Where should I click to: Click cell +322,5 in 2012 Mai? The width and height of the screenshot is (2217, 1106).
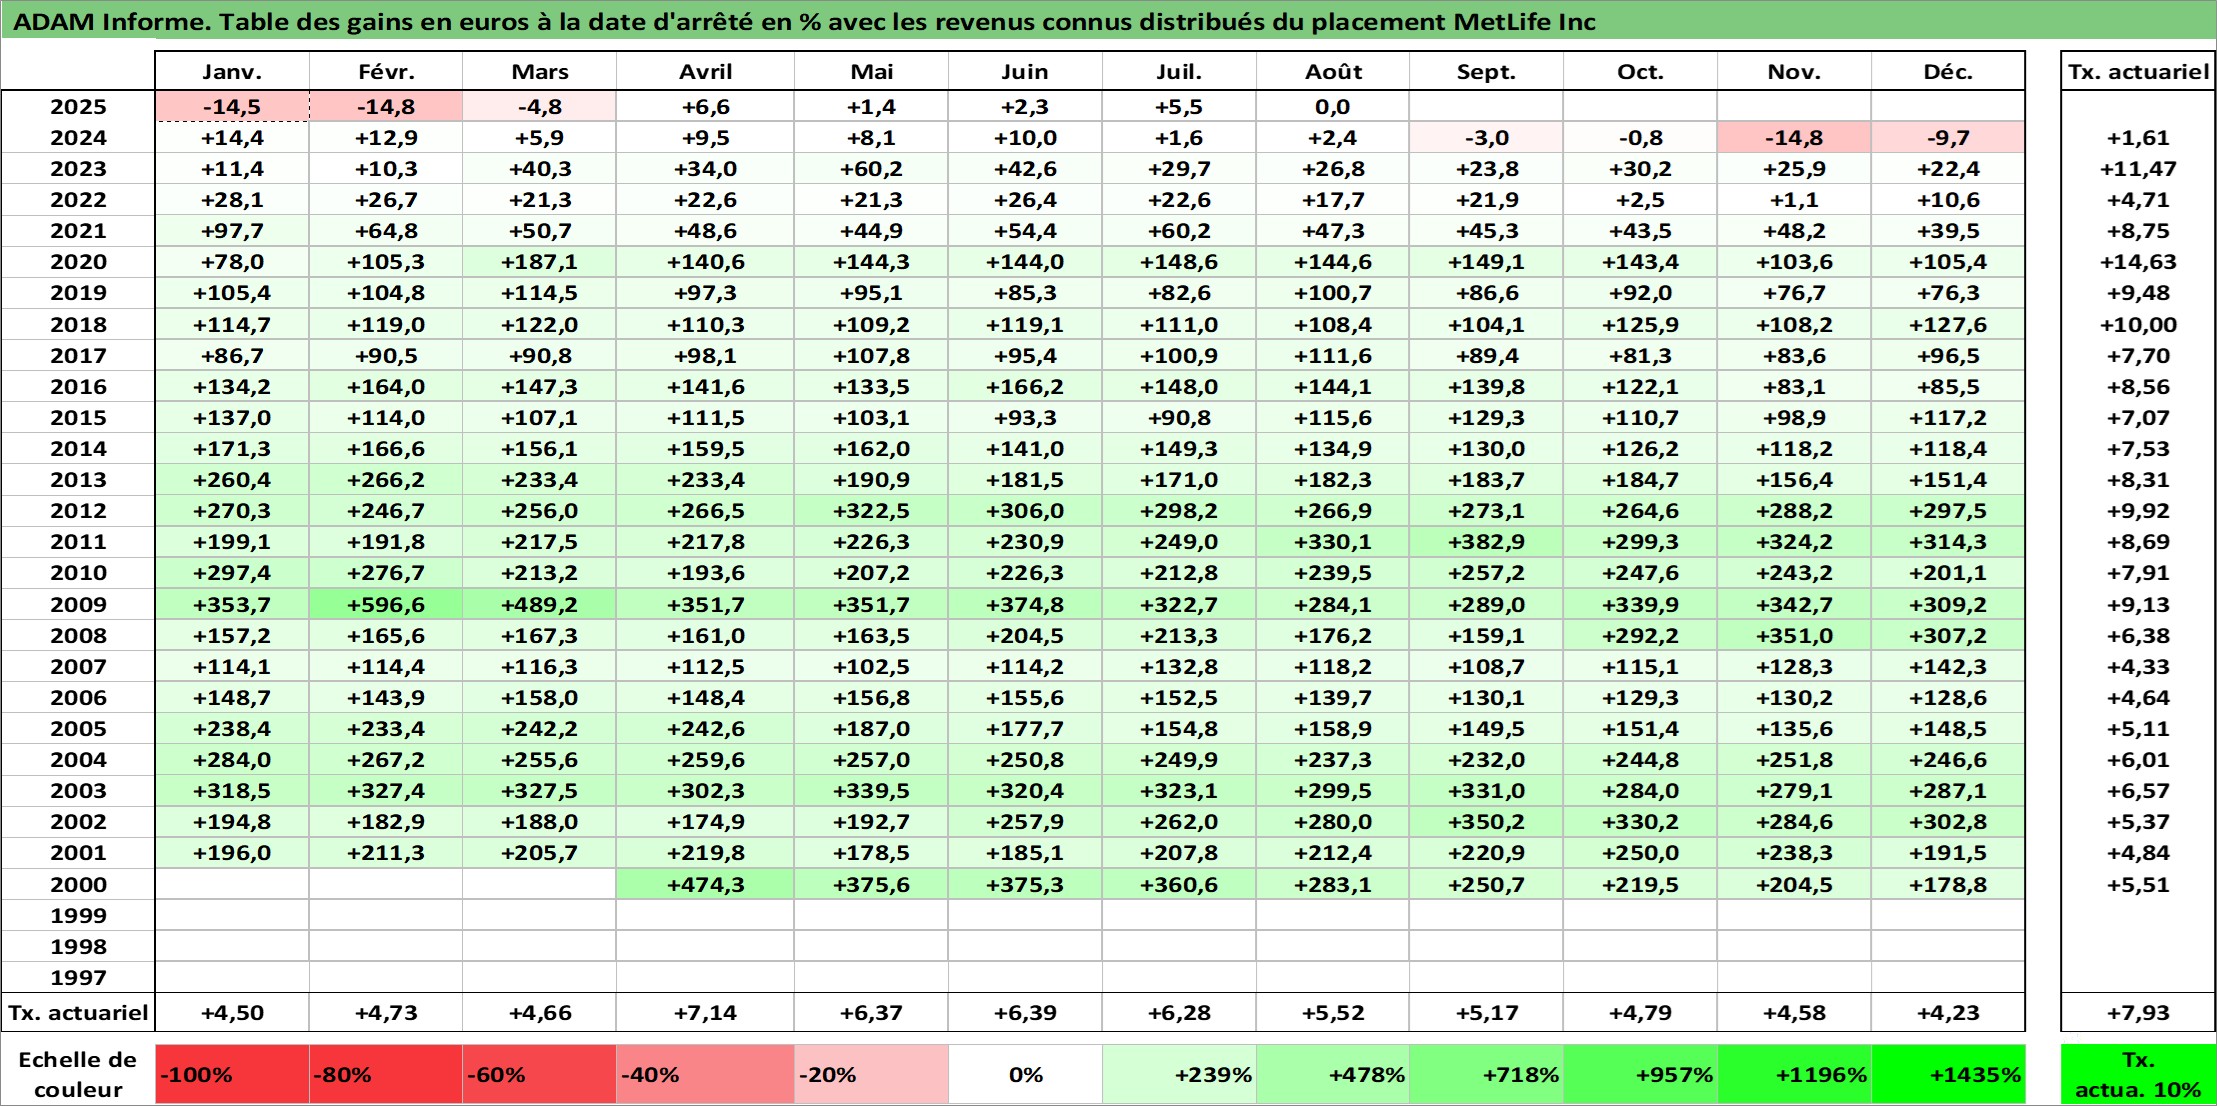pos(872,511)
